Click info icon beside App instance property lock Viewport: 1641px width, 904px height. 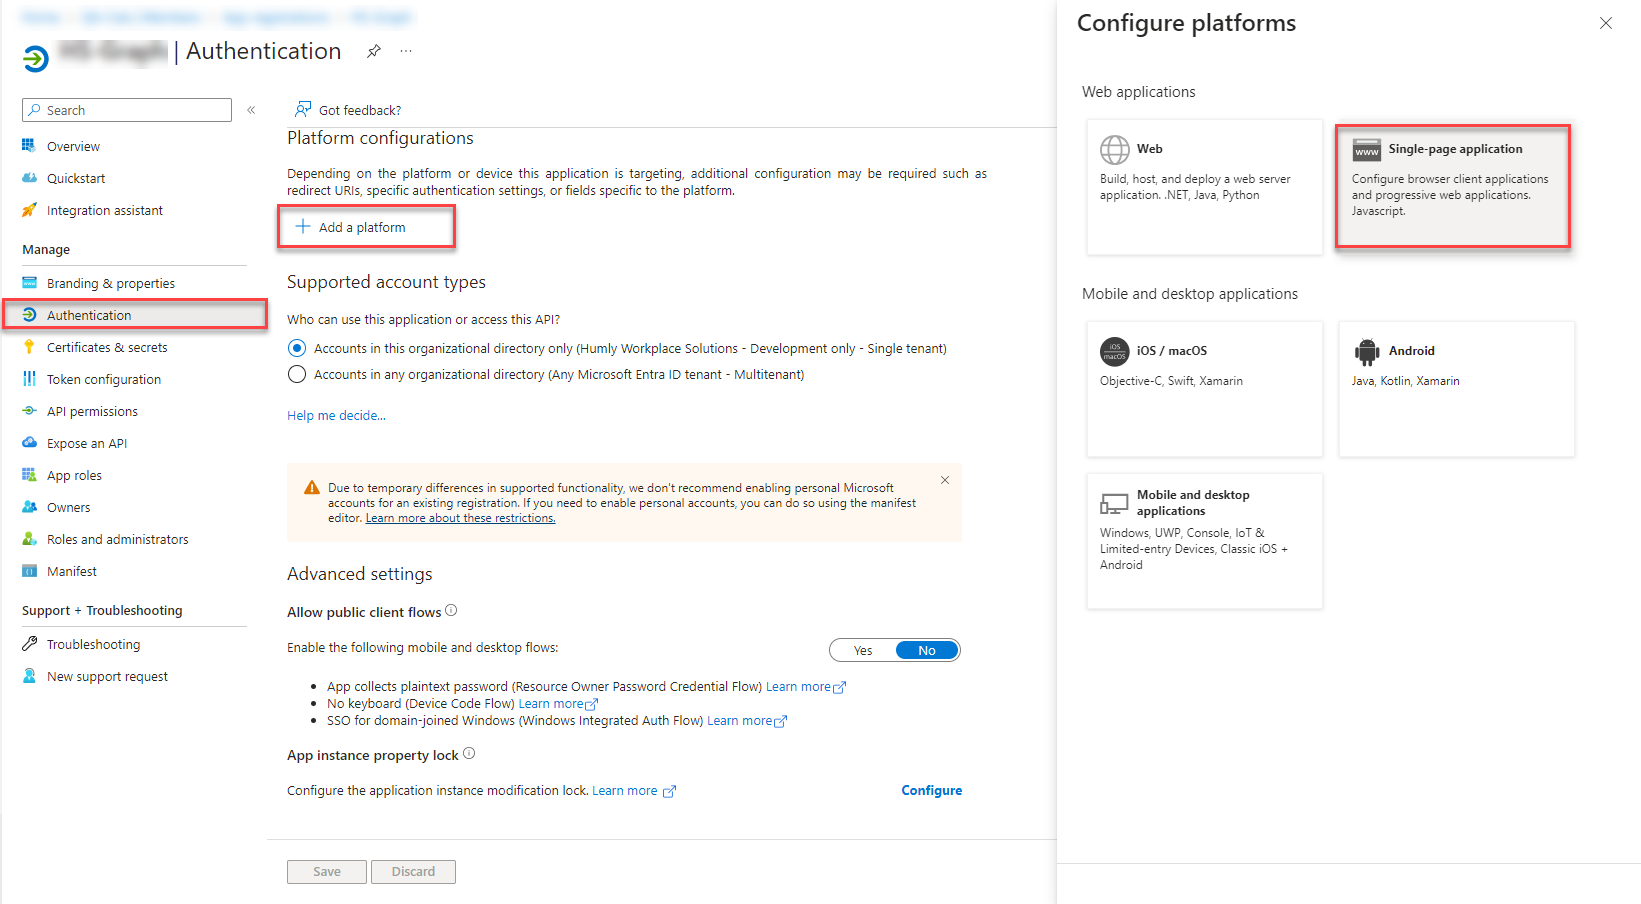coord(469,754)
